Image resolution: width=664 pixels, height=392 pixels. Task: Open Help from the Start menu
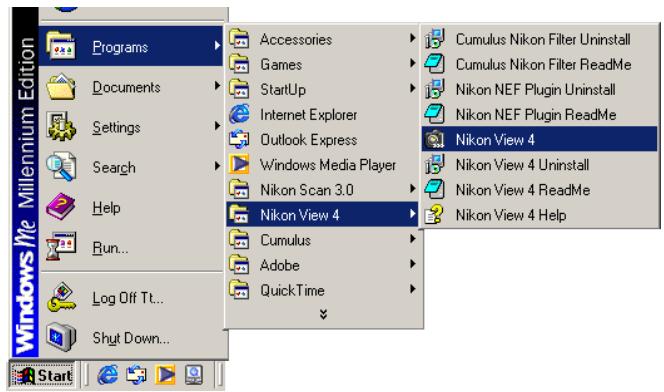[131, 207]
